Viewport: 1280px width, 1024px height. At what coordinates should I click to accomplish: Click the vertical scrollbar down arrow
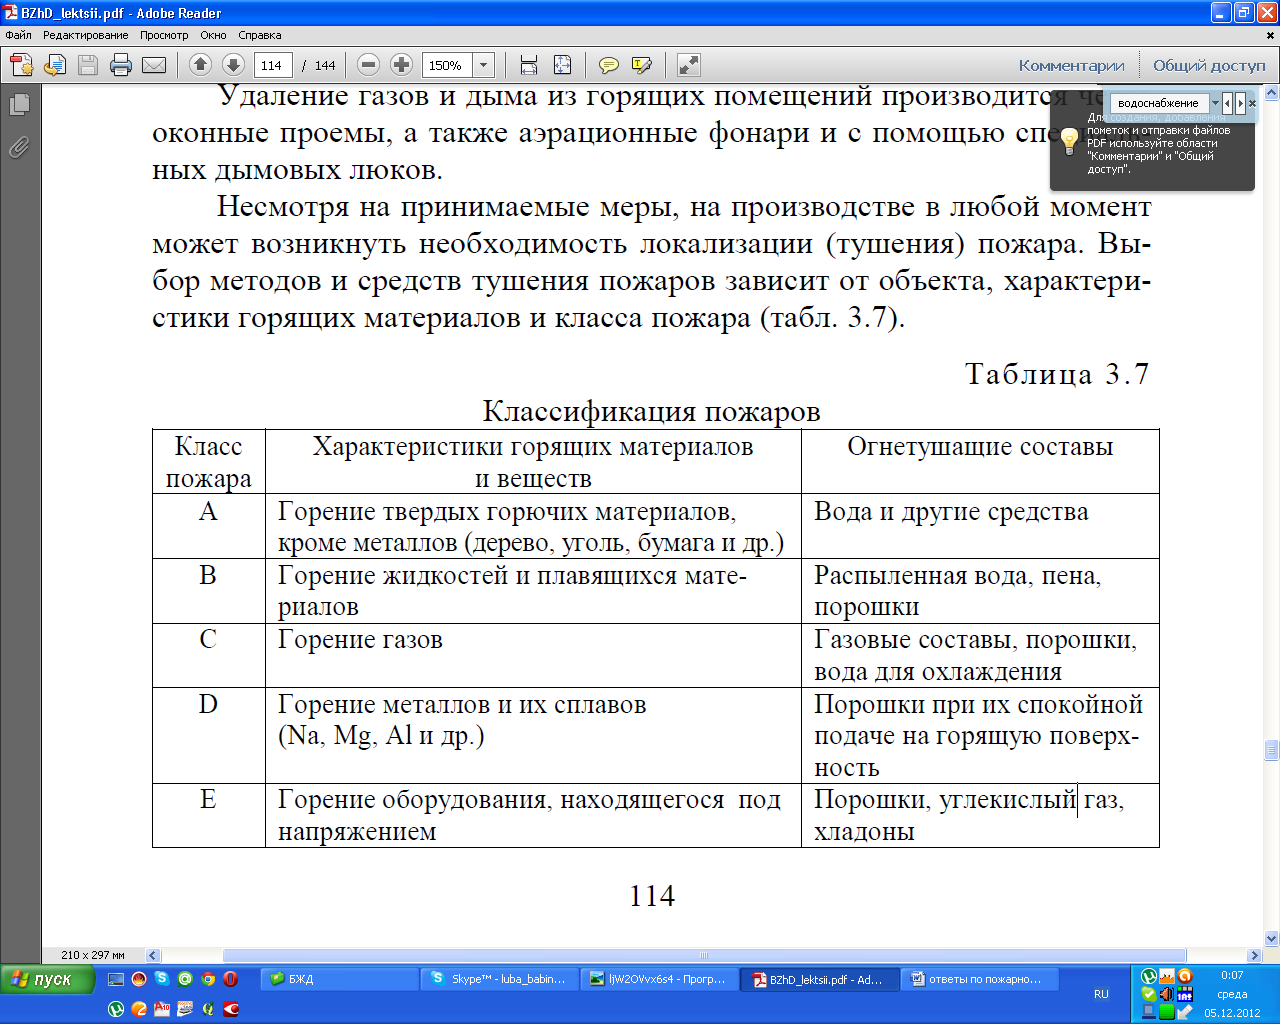[x=1272, y=938]
